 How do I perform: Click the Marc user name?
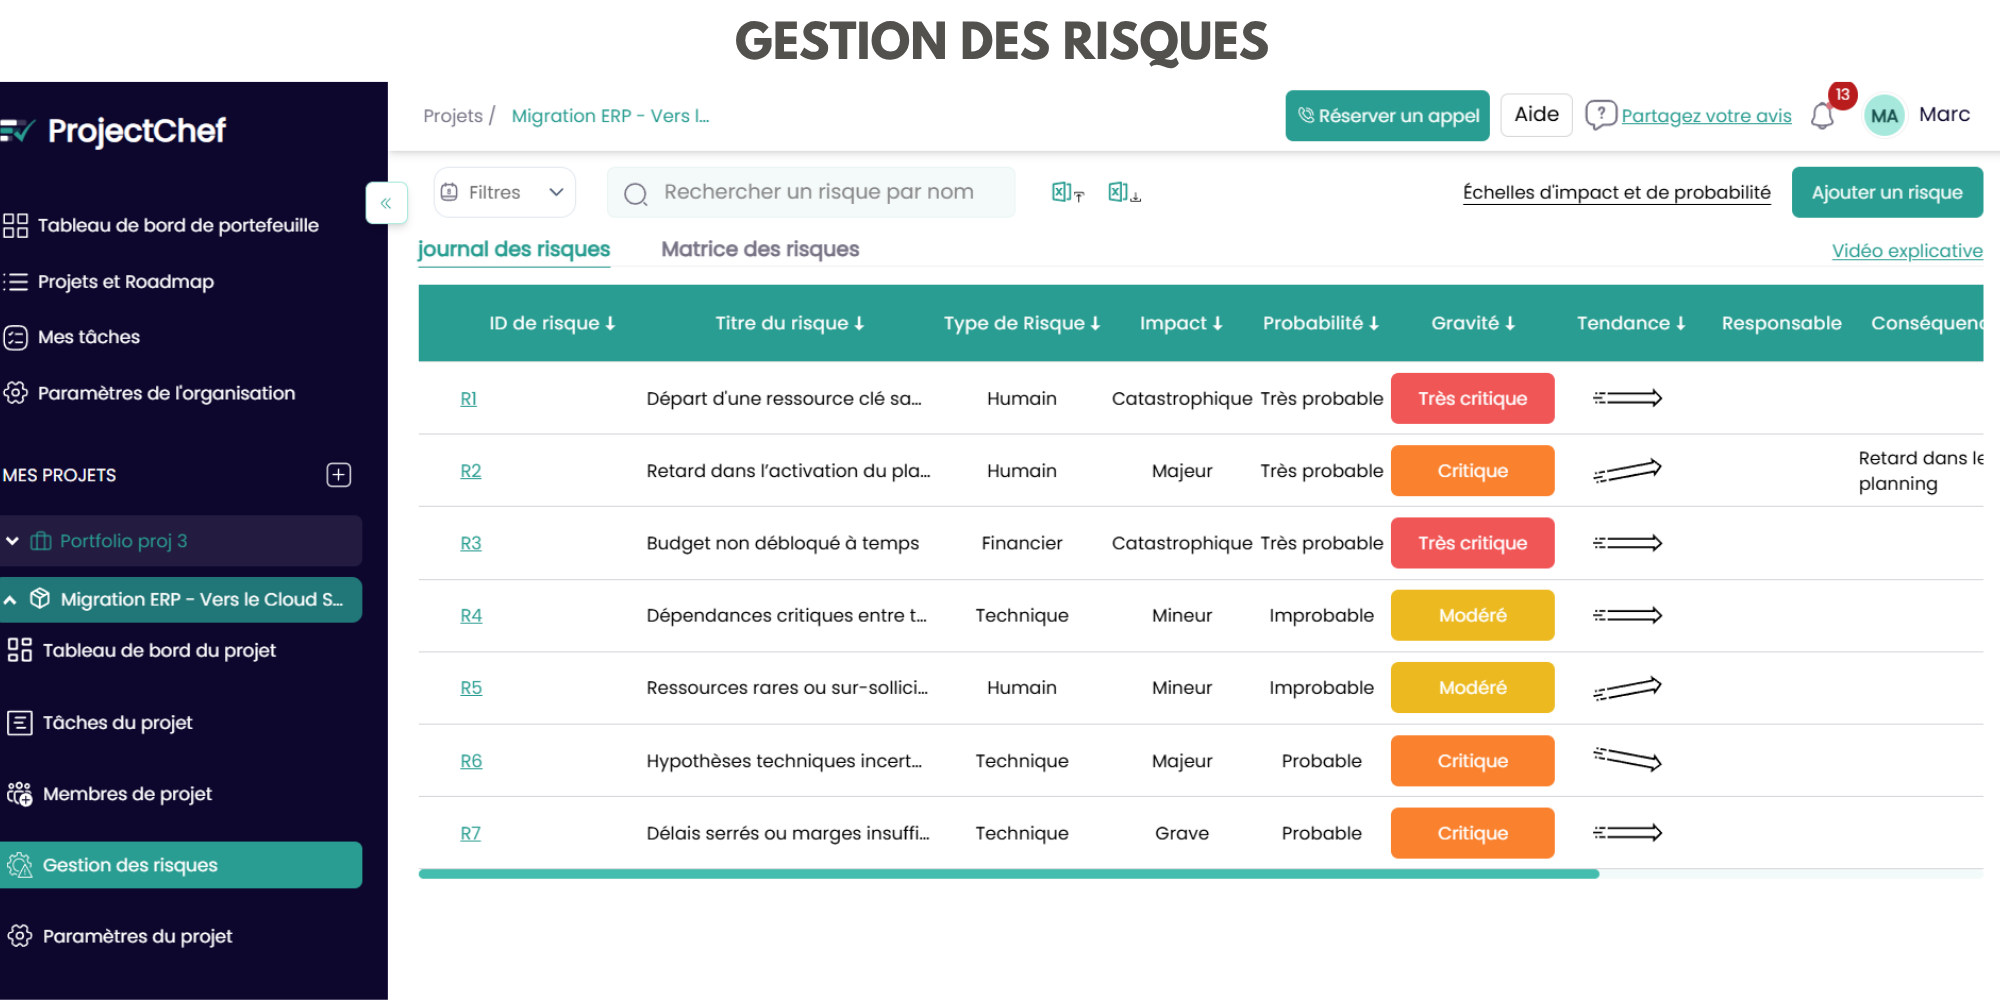(1944, 114)
